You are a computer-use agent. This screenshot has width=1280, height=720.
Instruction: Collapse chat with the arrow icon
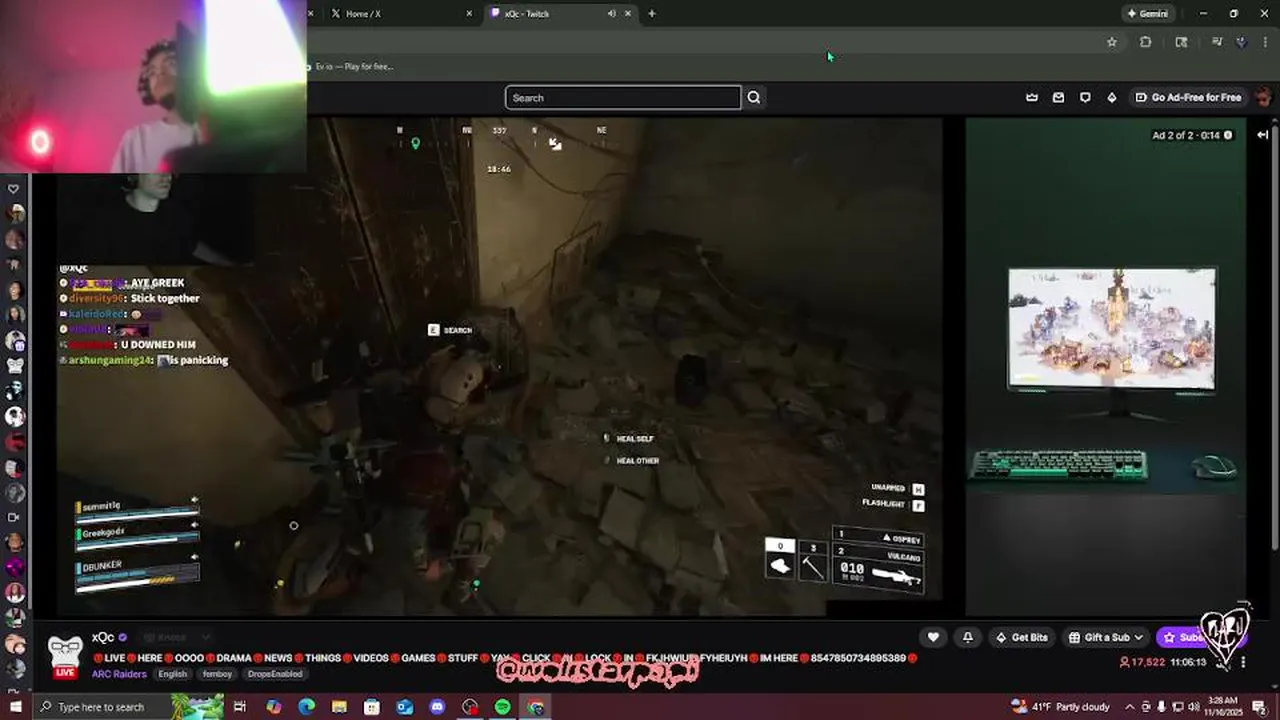click(x=1263, y=134)
